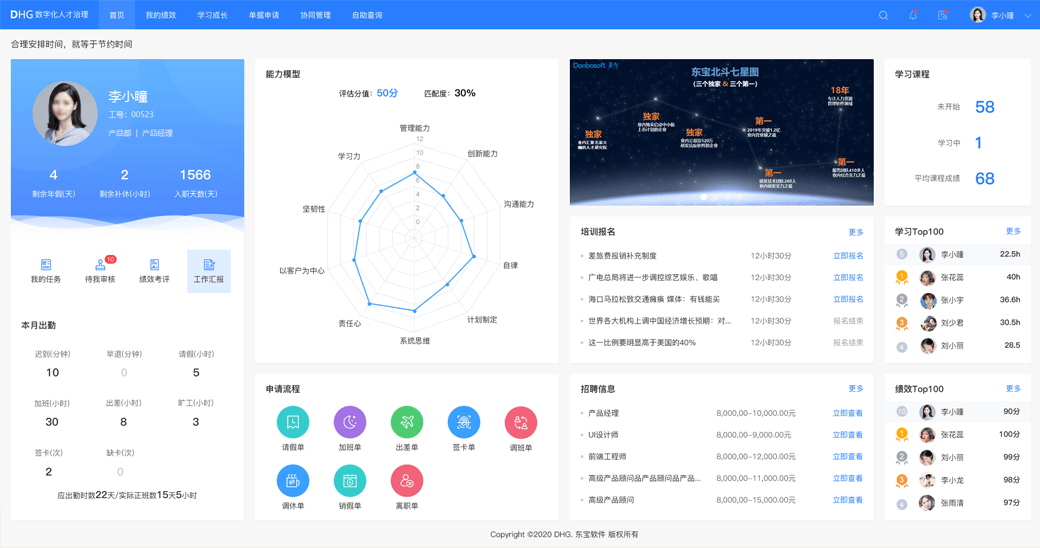Click the 东宝北斗七星图 banner image
1040x548 pixels.
click(721, 132)
